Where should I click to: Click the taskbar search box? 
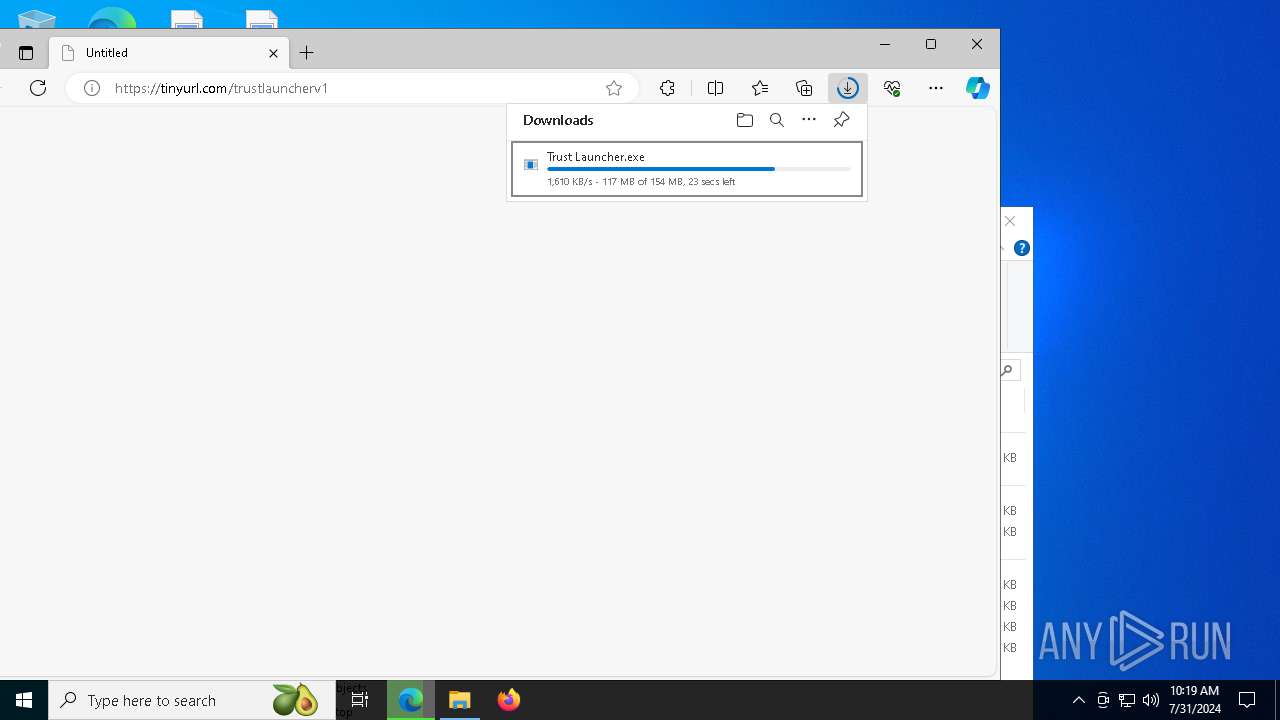tap(192, 700)
